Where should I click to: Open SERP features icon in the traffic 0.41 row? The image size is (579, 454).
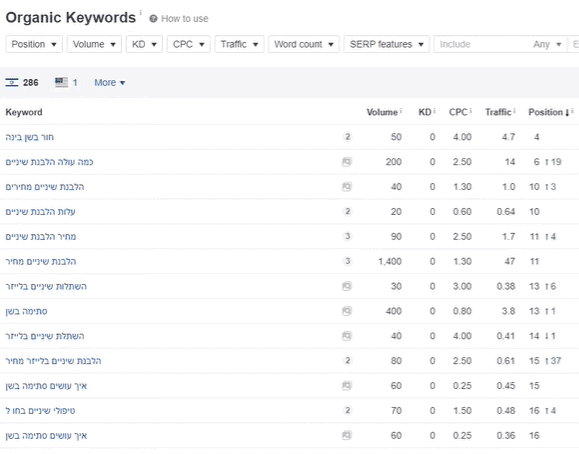pos(347,336)
